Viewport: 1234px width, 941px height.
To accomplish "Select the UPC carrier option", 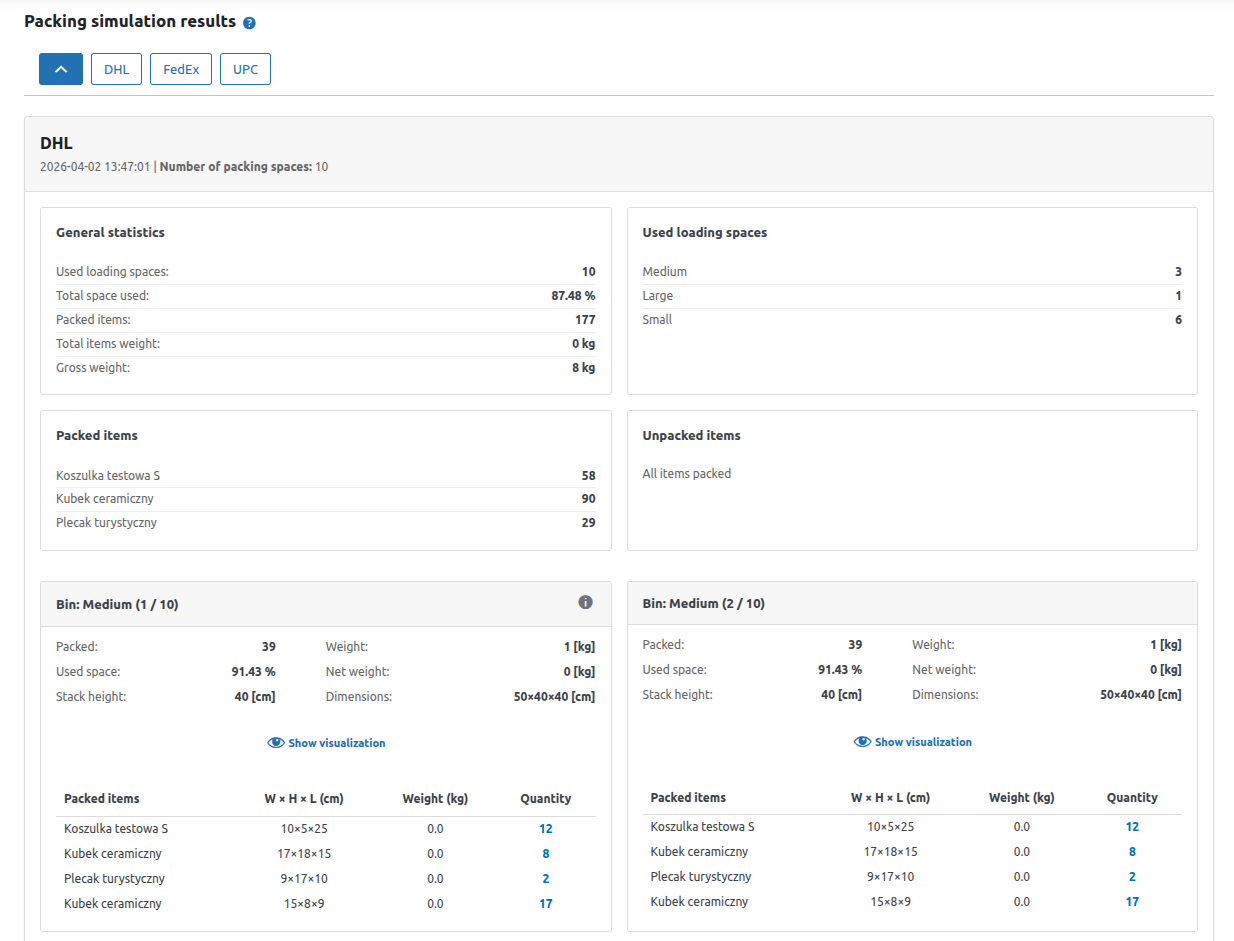I will pyautogui.click(x=245, y=69).
